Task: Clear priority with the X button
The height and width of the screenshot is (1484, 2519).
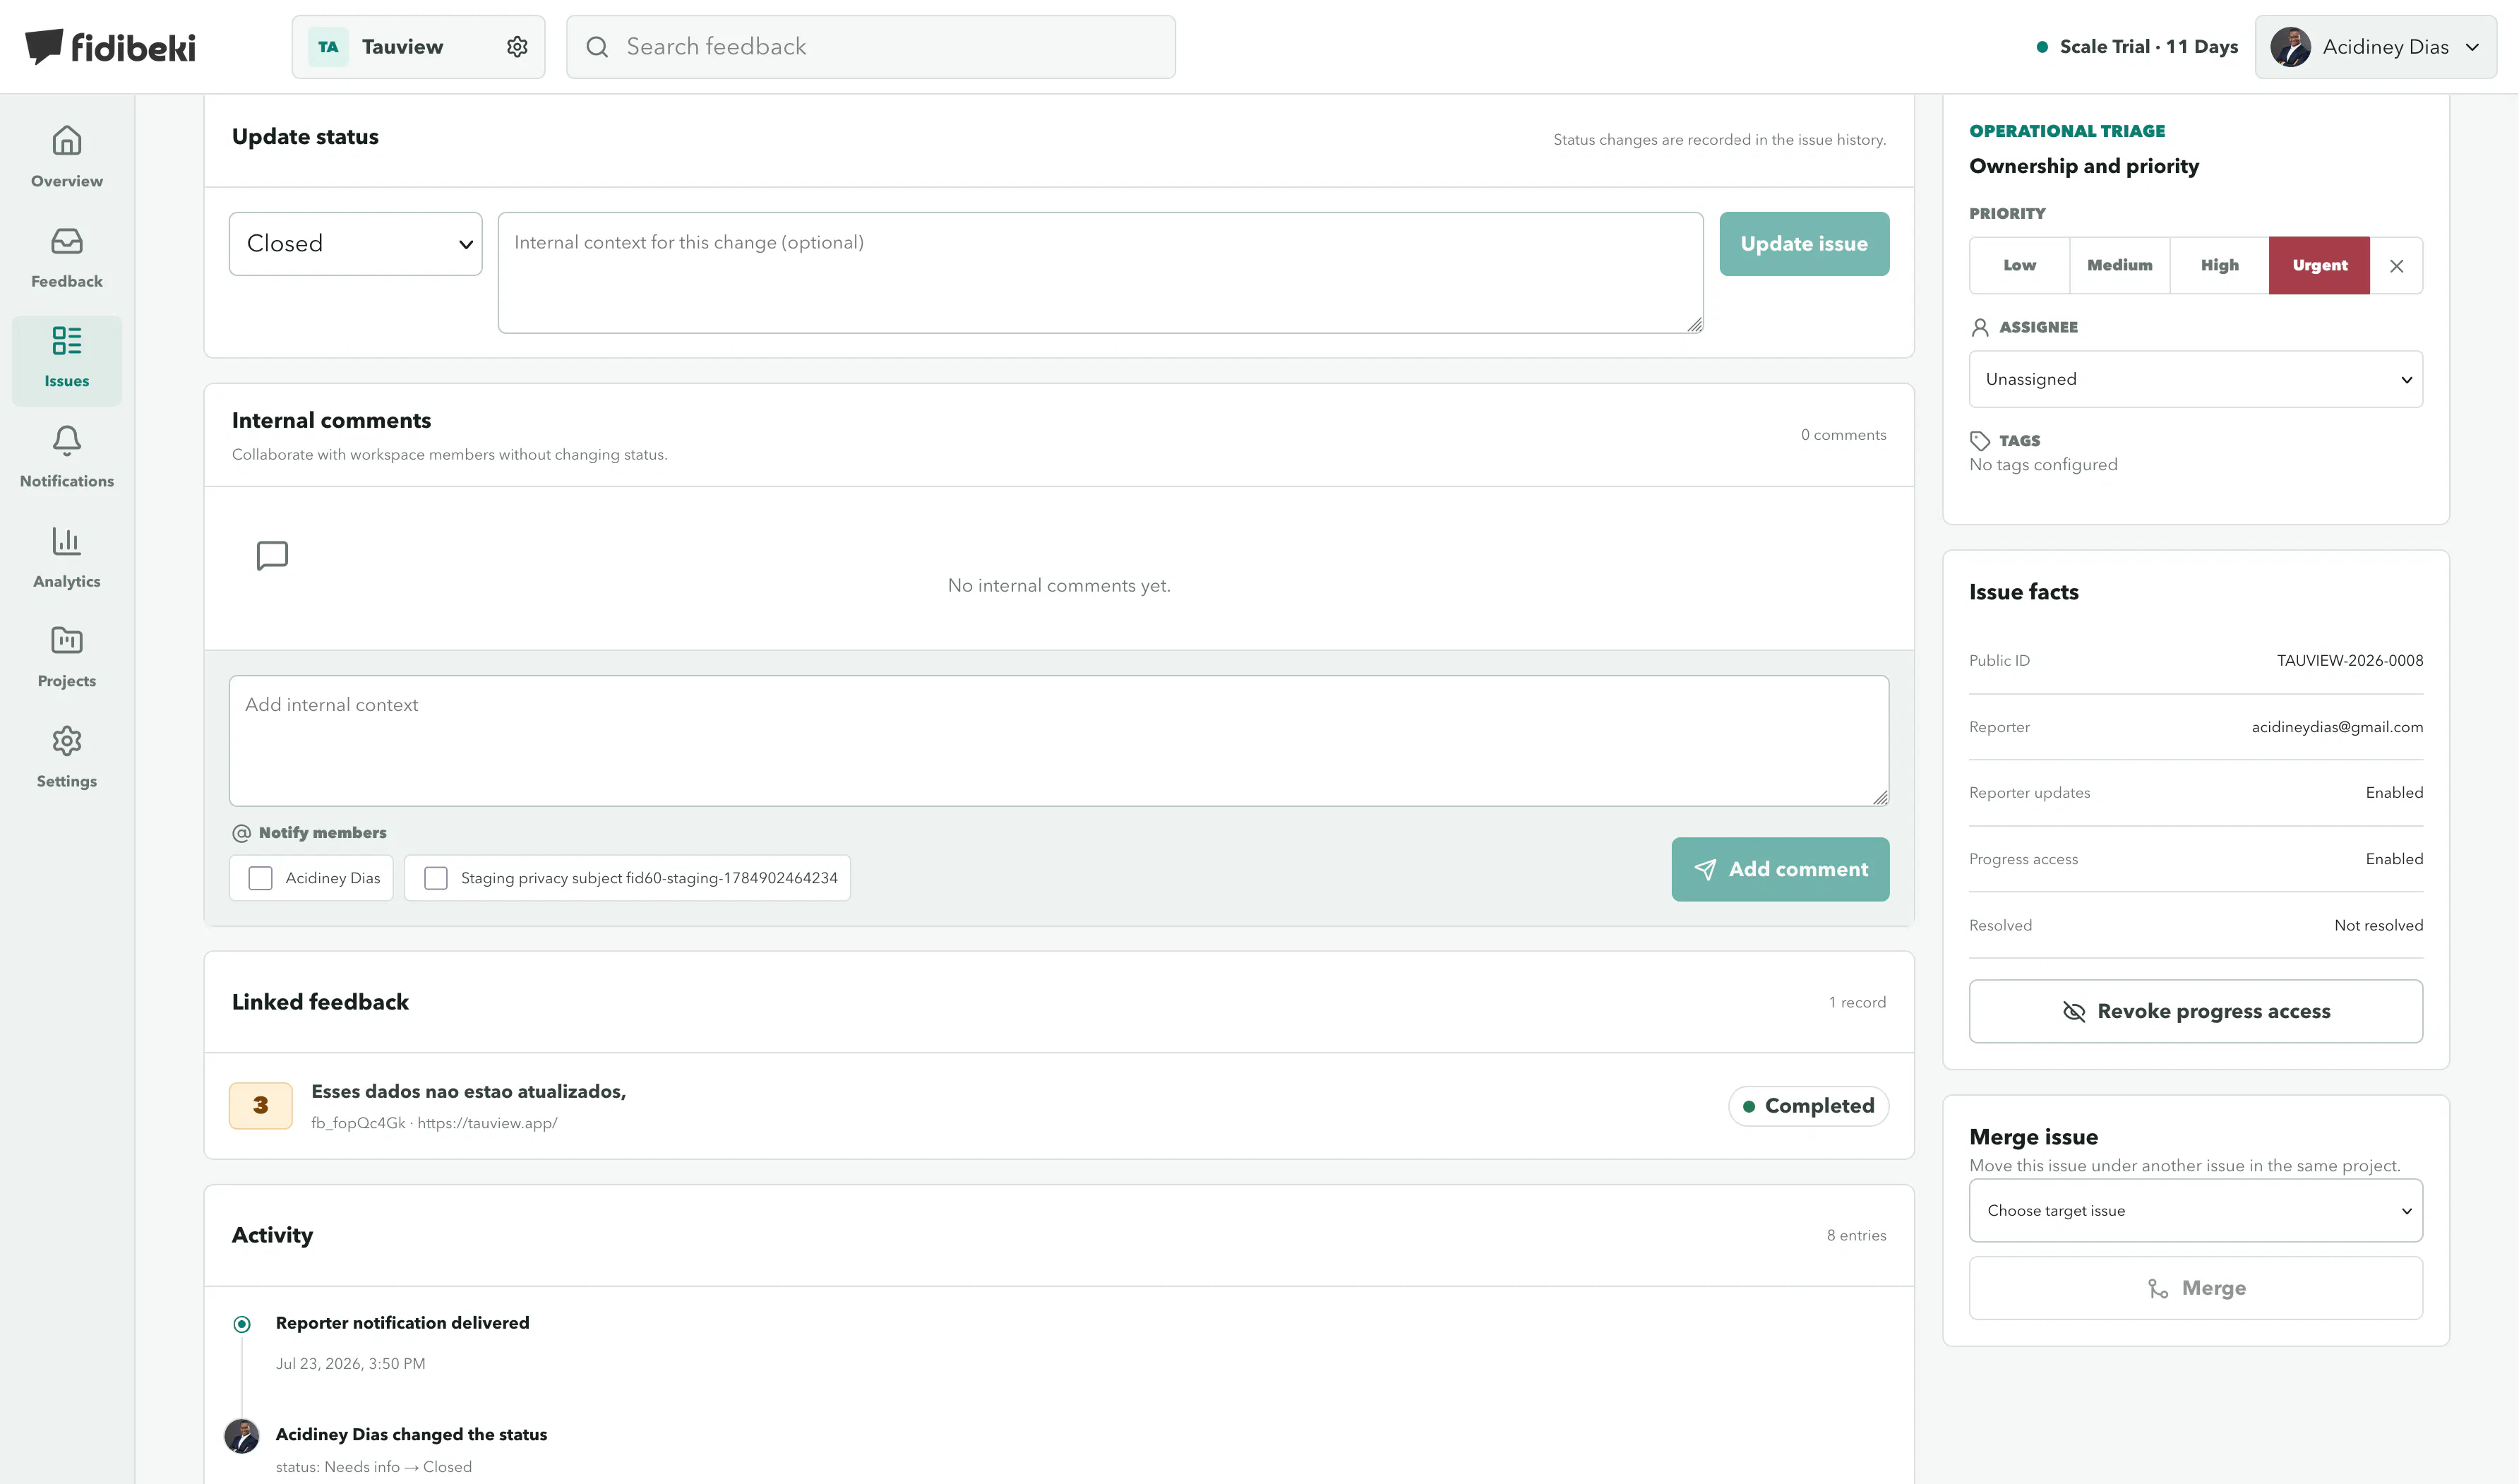Action: tap(2397, 266)
